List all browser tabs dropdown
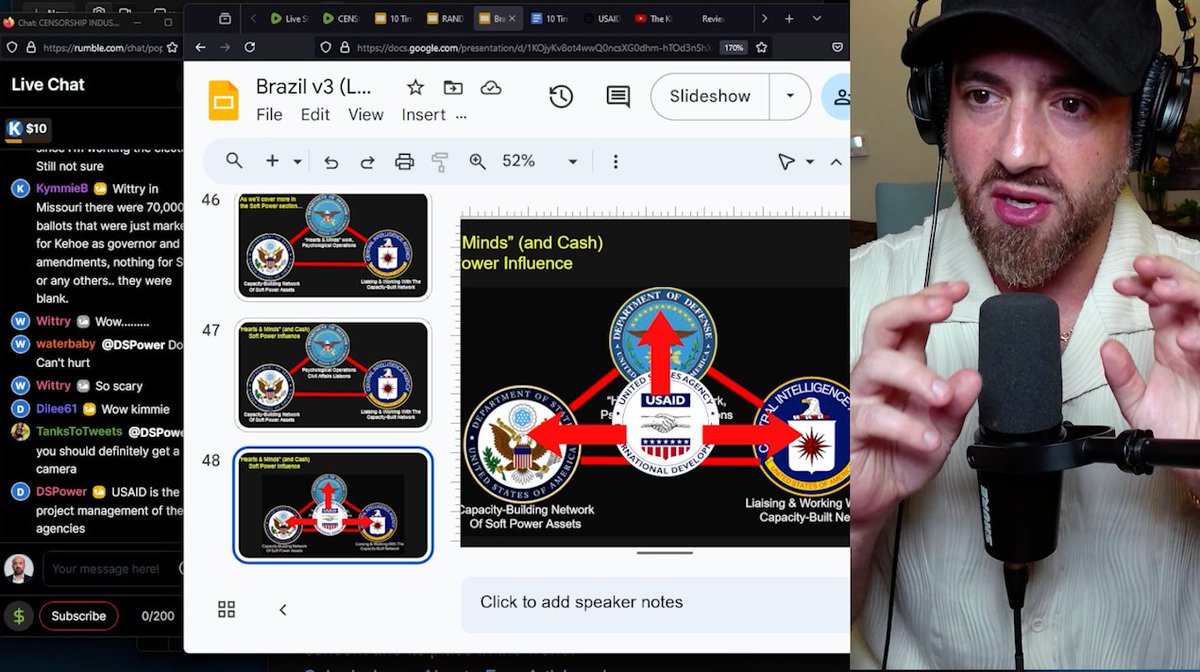The width and height of the screenshot is (1200, 672). 817,18
